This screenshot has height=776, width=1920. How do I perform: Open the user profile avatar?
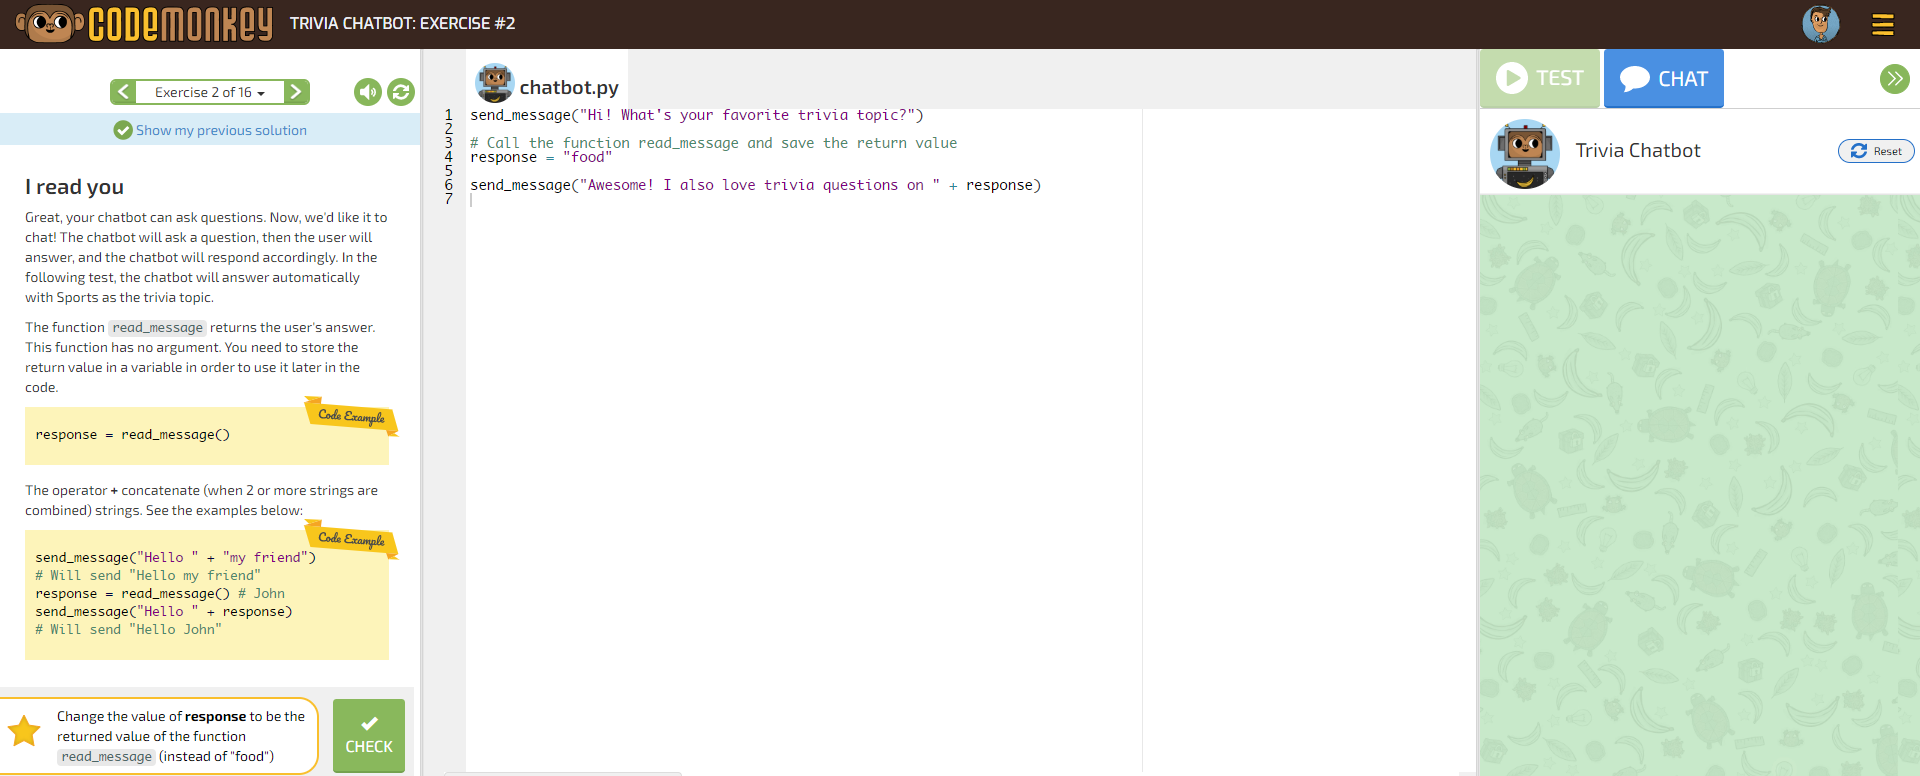[1820, 24]
